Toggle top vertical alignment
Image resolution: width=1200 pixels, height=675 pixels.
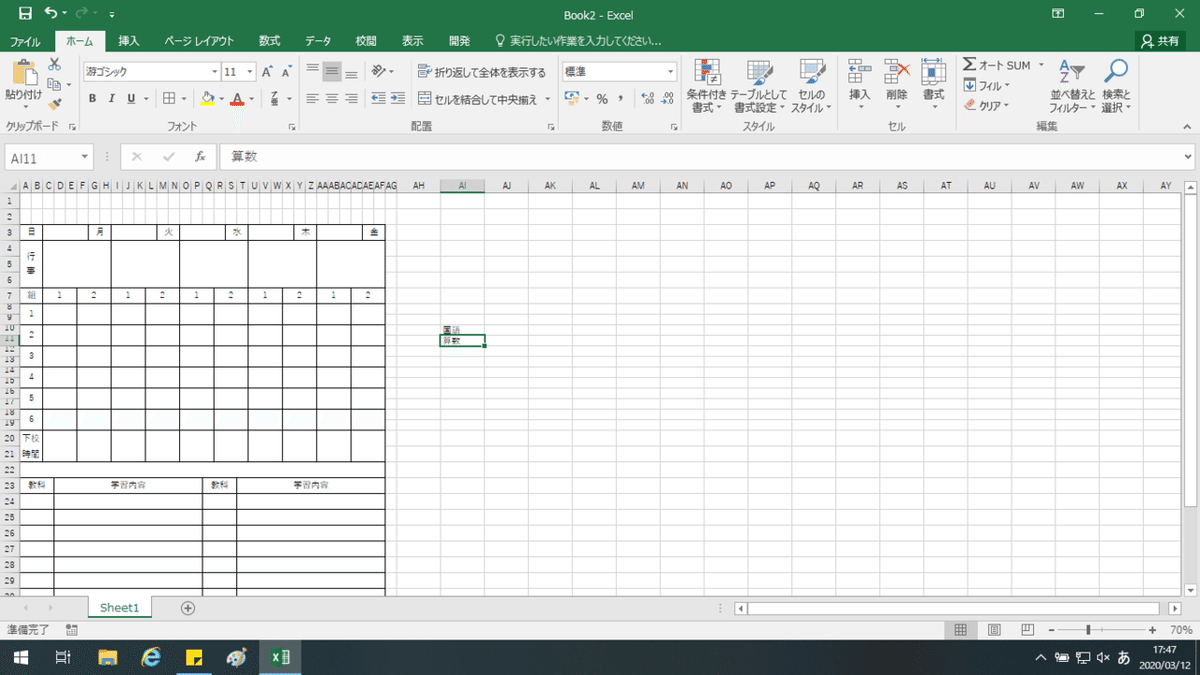[312, 71]
